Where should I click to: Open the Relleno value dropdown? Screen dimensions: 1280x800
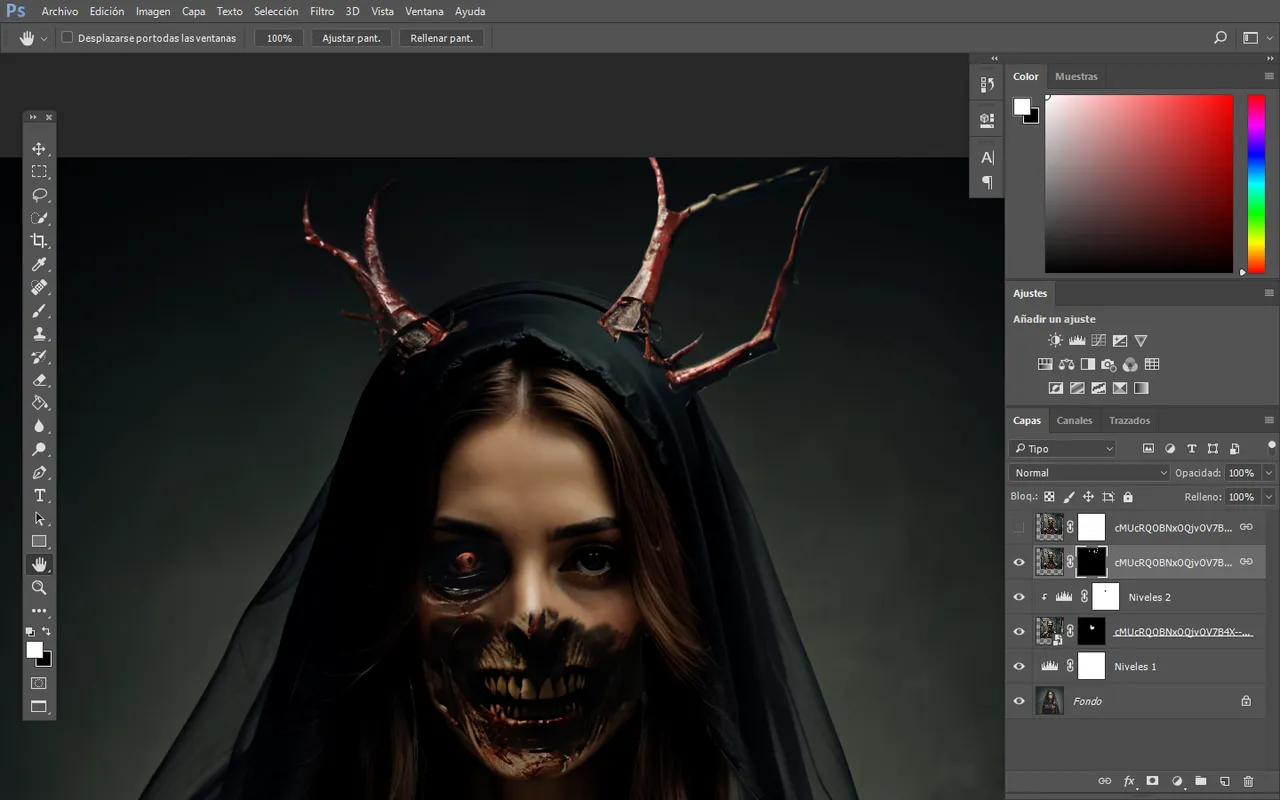pyautogui.click(x=1268, y=497)
